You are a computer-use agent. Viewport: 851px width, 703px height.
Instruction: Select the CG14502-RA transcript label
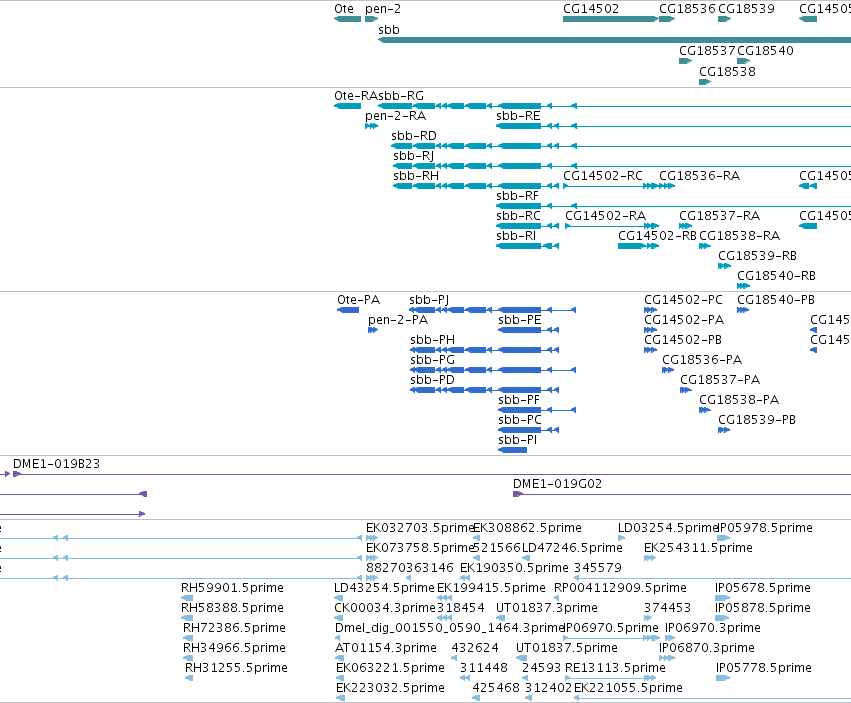tap(606, 216)
